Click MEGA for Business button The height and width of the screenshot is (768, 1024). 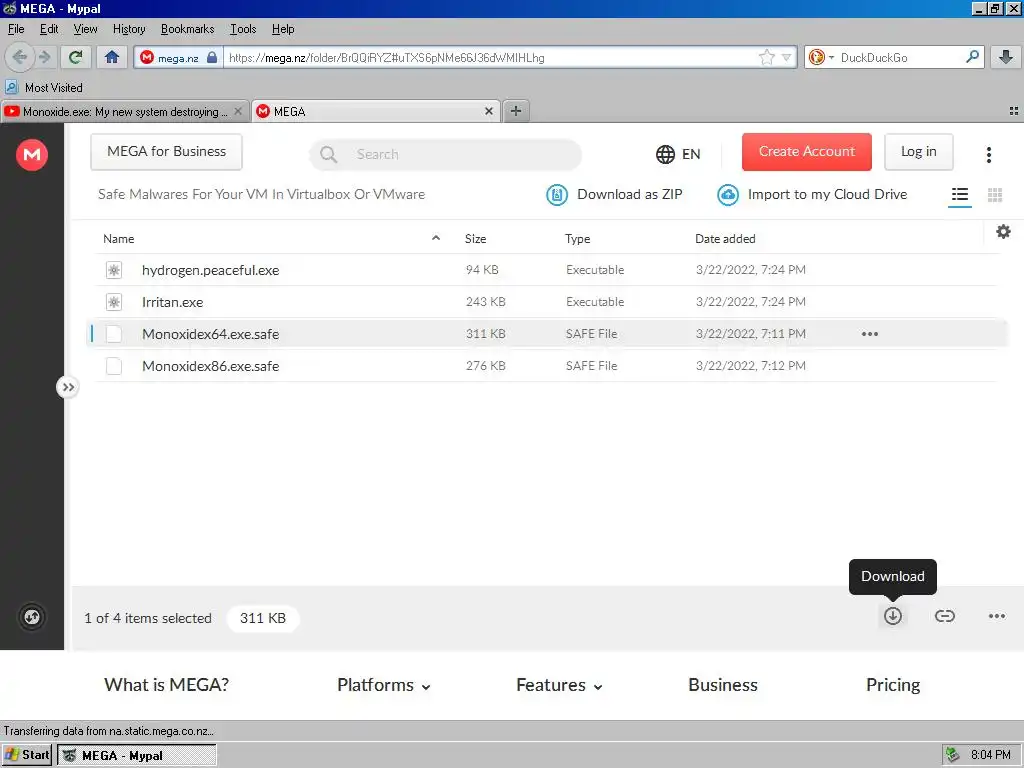pos(167,152)
